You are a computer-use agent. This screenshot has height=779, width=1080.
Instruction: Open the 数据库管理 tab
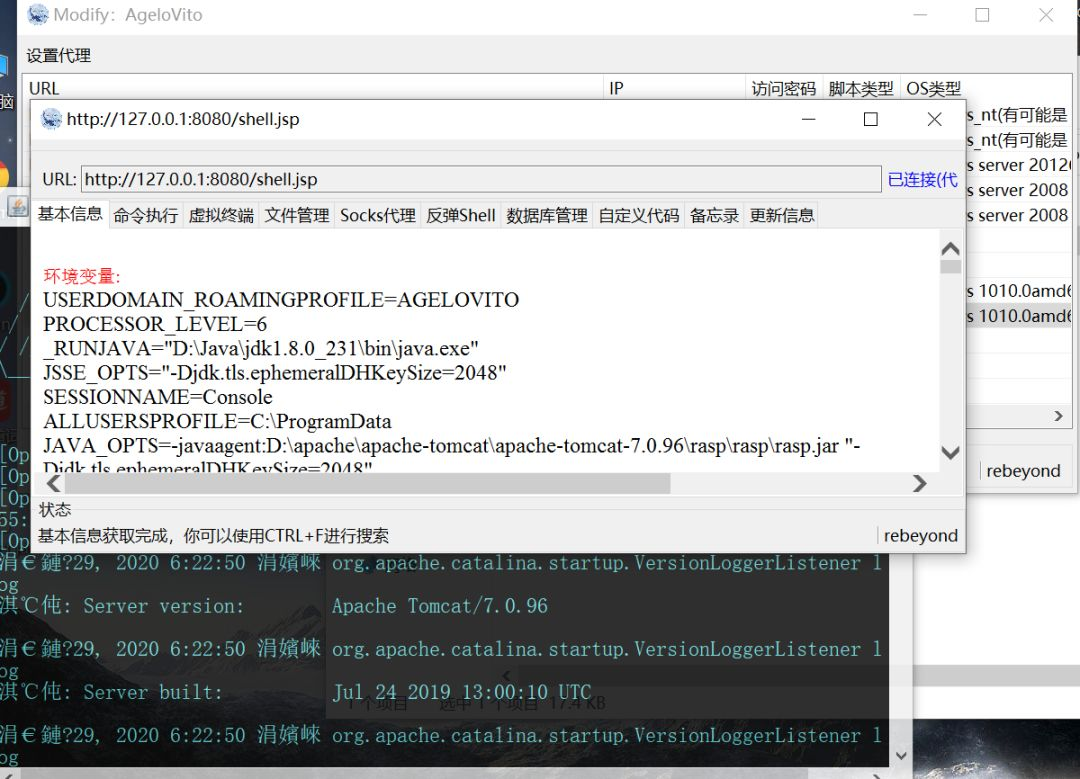(x=547, y=216)
